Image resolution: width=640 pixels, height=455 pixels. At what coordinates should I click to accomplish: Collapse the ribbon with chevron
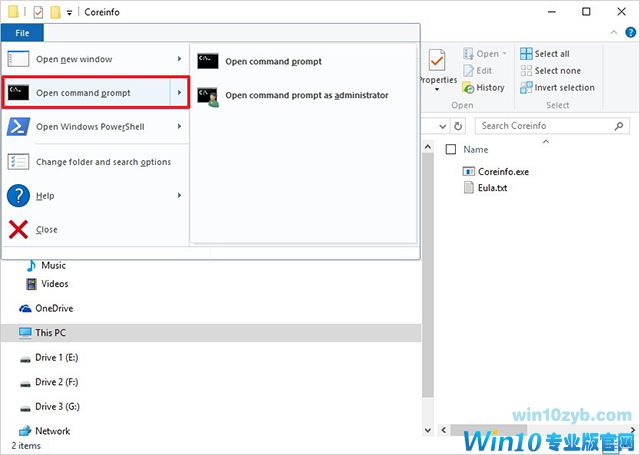[x=613, y=33]
